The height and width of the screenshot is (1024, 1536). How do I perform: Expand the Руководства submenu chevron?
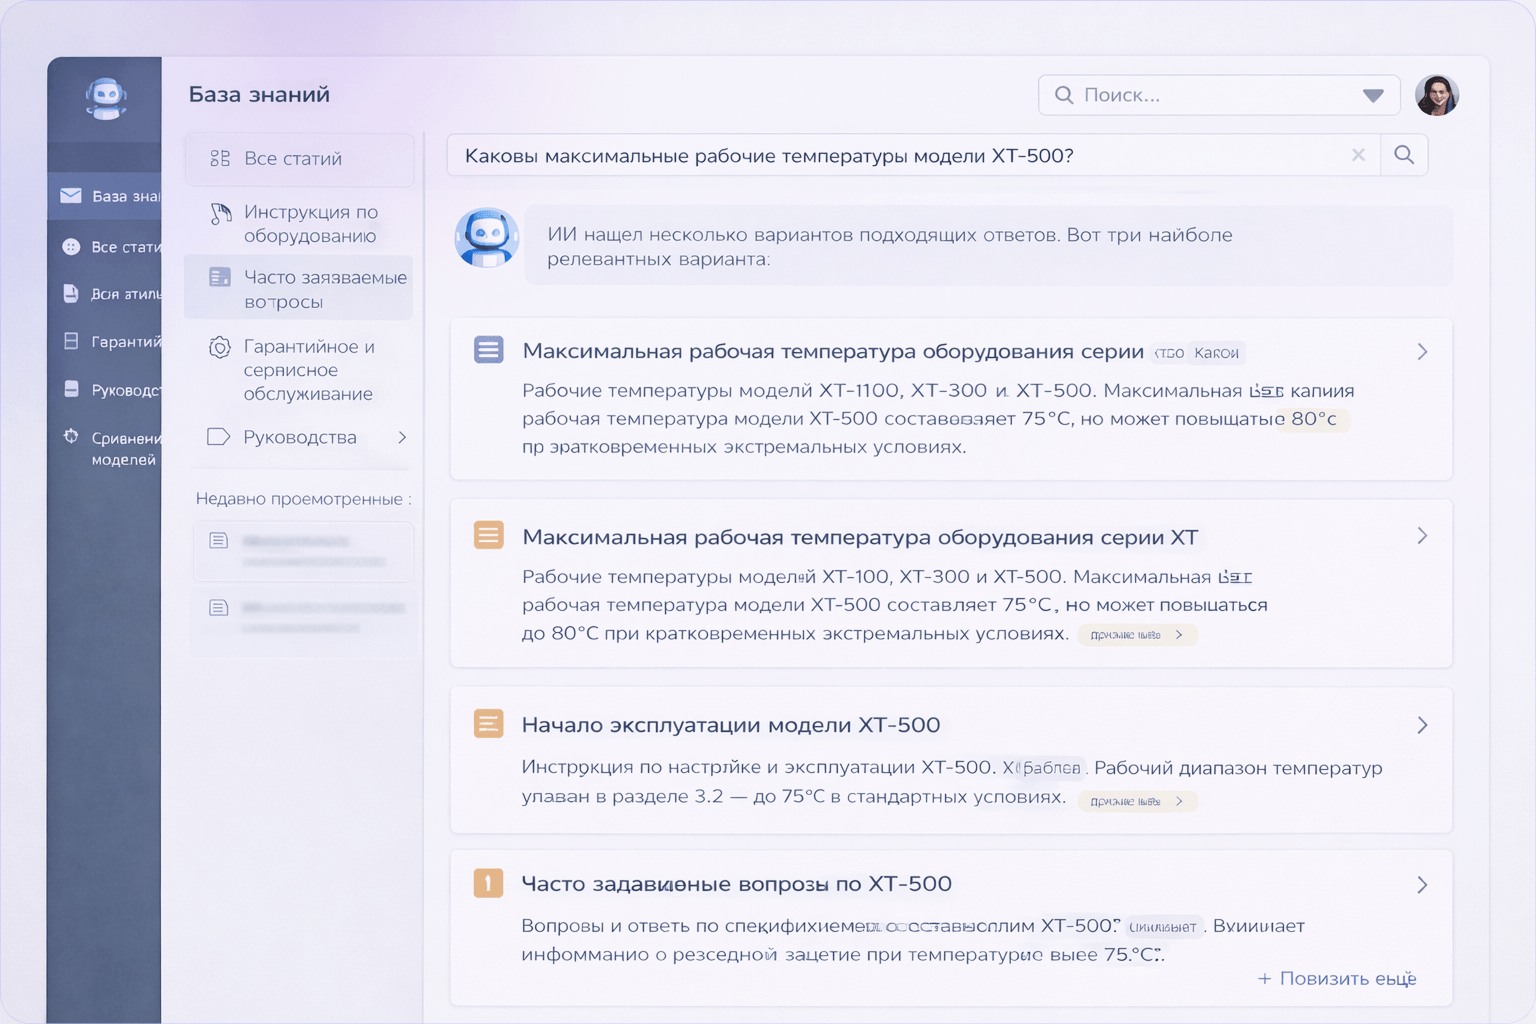pos(402,437)
